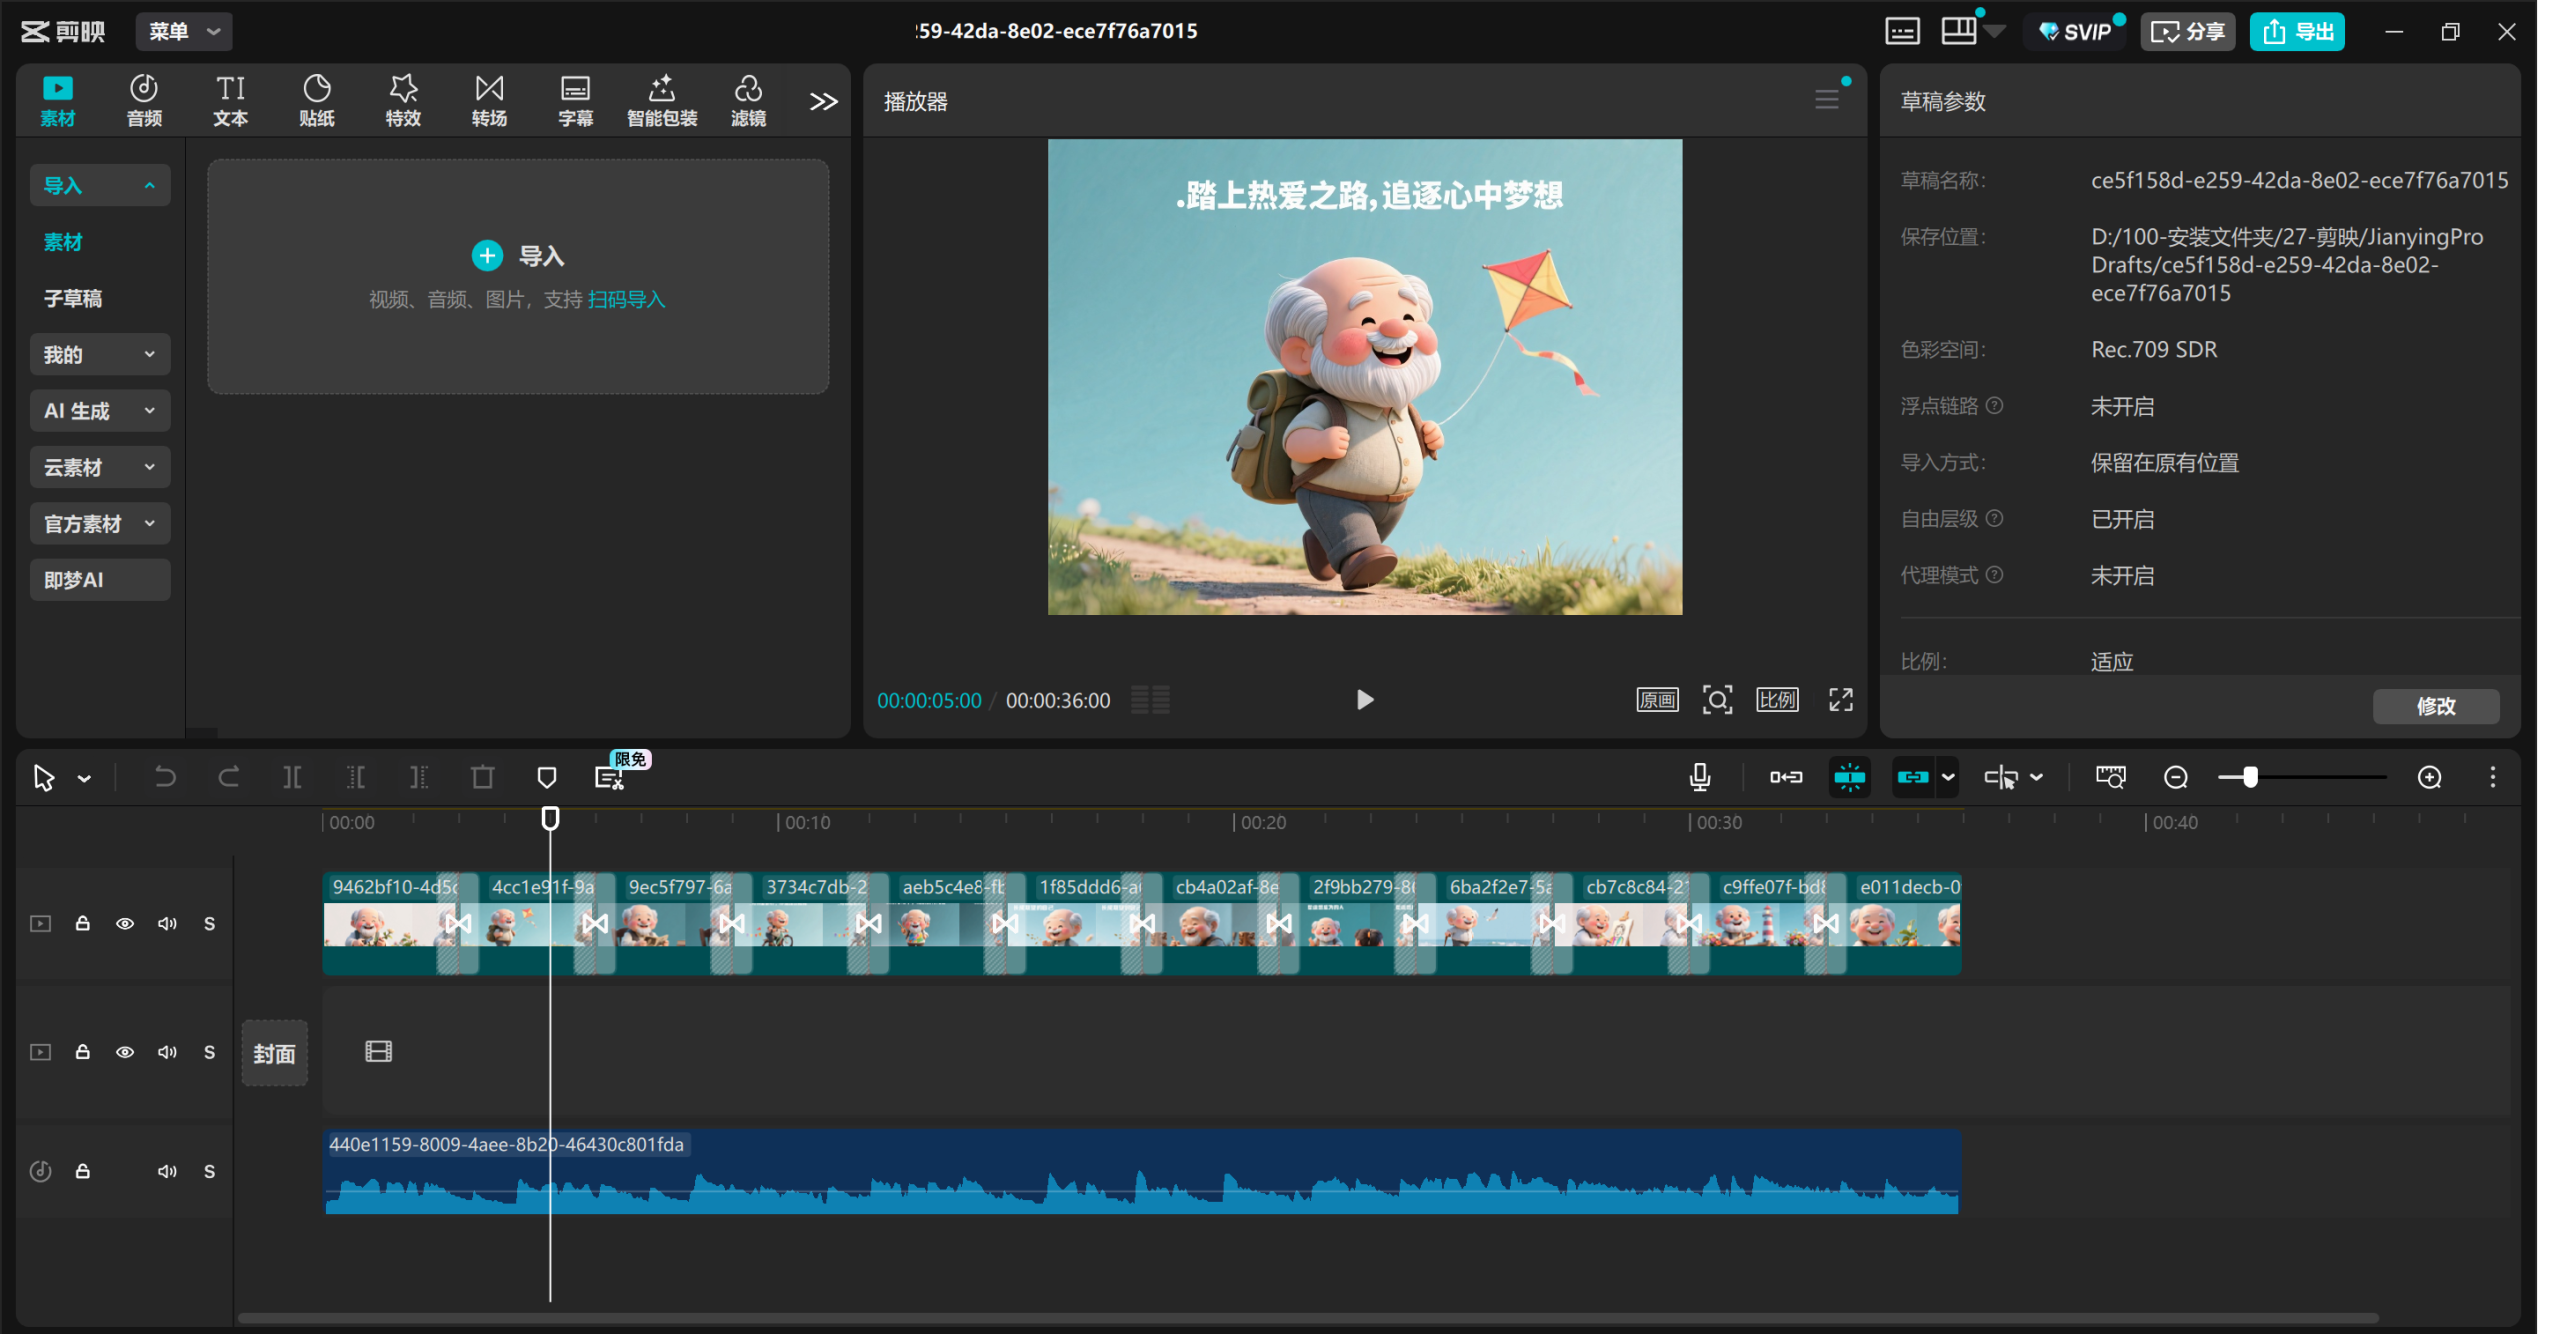Screen dimensions: 2560x1334
Task: Toggle lock on the 封面 cover track
Action: point(83,1052)
